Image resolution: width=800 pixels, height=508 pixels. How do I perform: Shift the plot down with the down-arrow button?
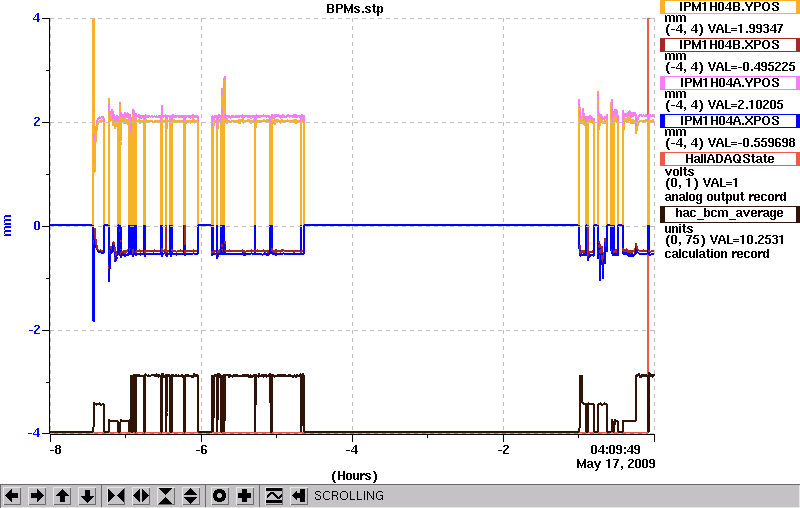click(x=87, y=496)
